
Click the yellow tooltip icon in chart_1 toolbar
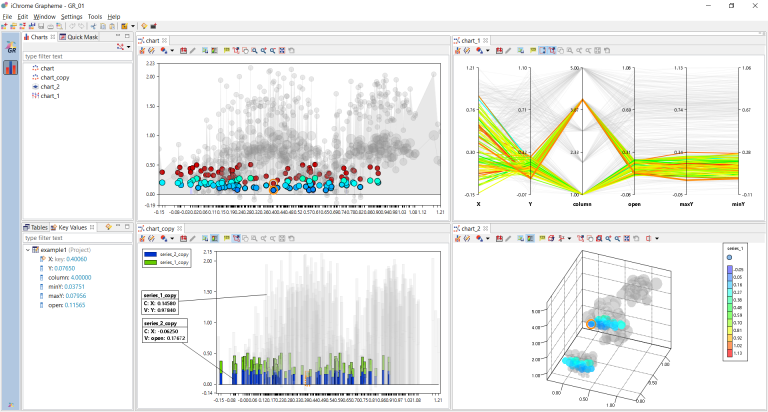(534, 49)
